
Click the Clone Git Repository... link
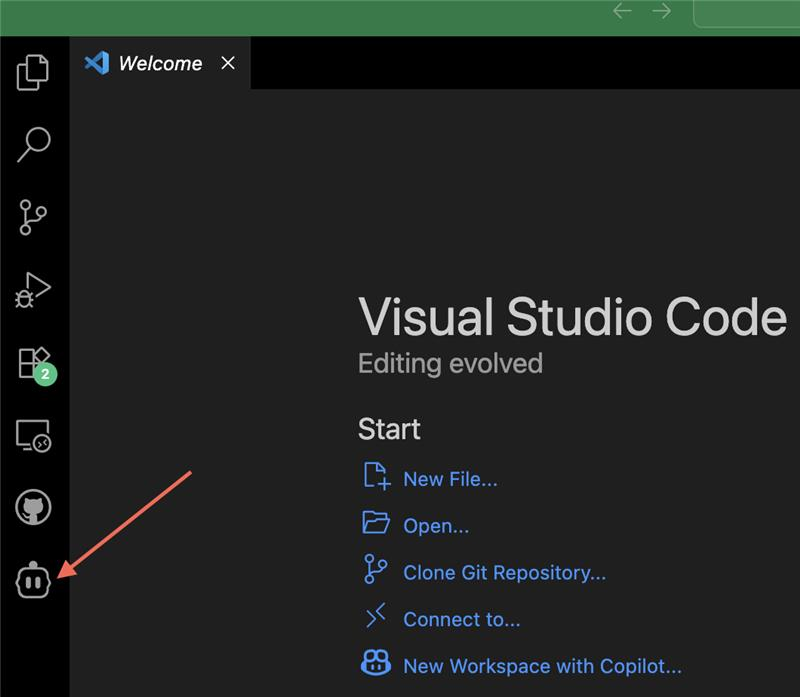pyautogui.click(x=504, y=573)
